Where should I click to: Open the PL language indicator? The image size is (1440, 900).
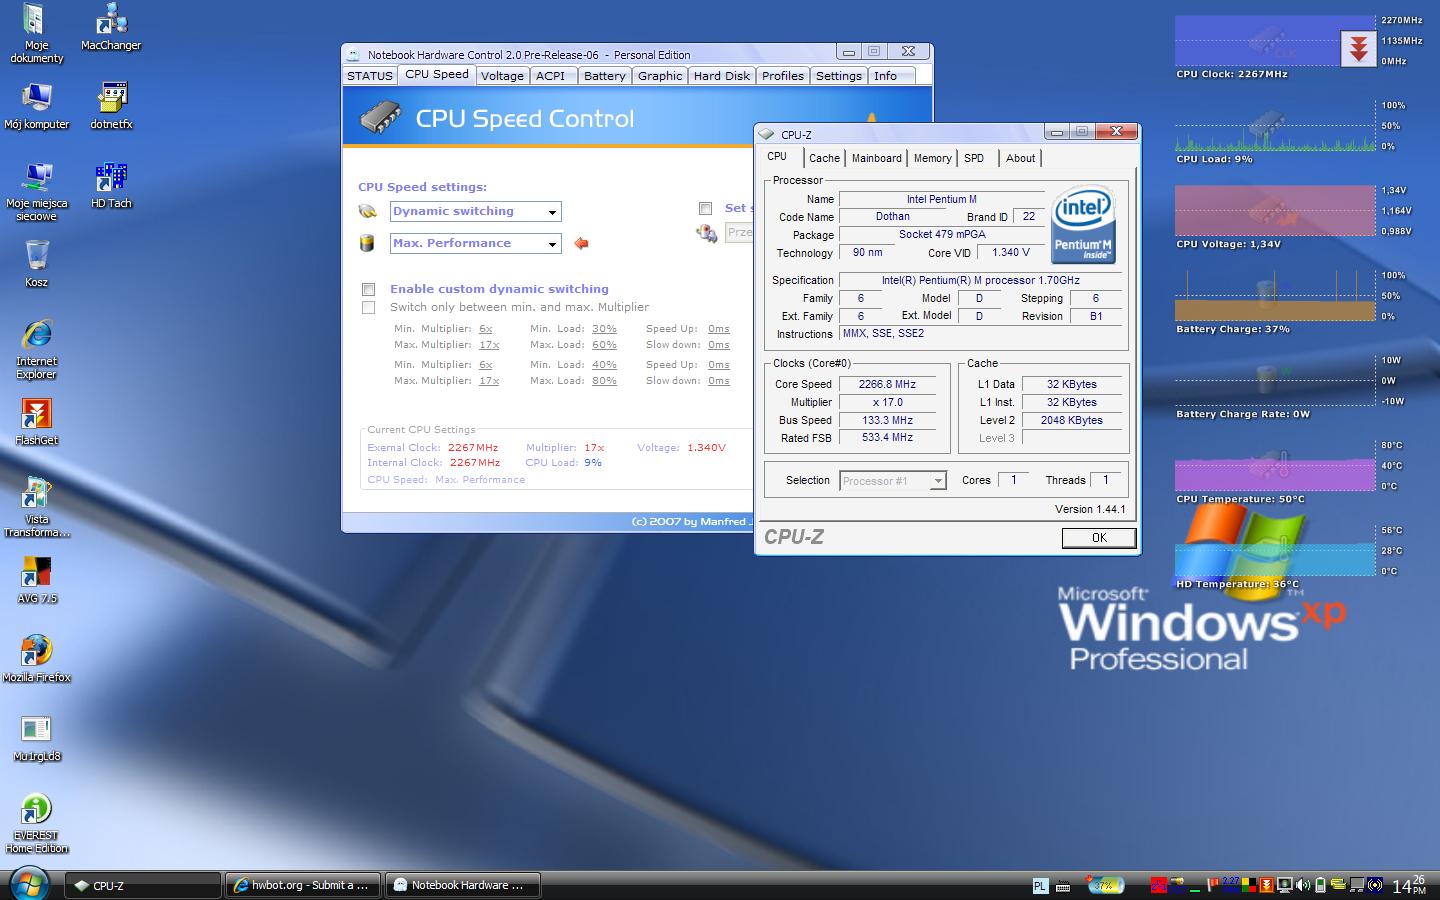point(1040,886)
